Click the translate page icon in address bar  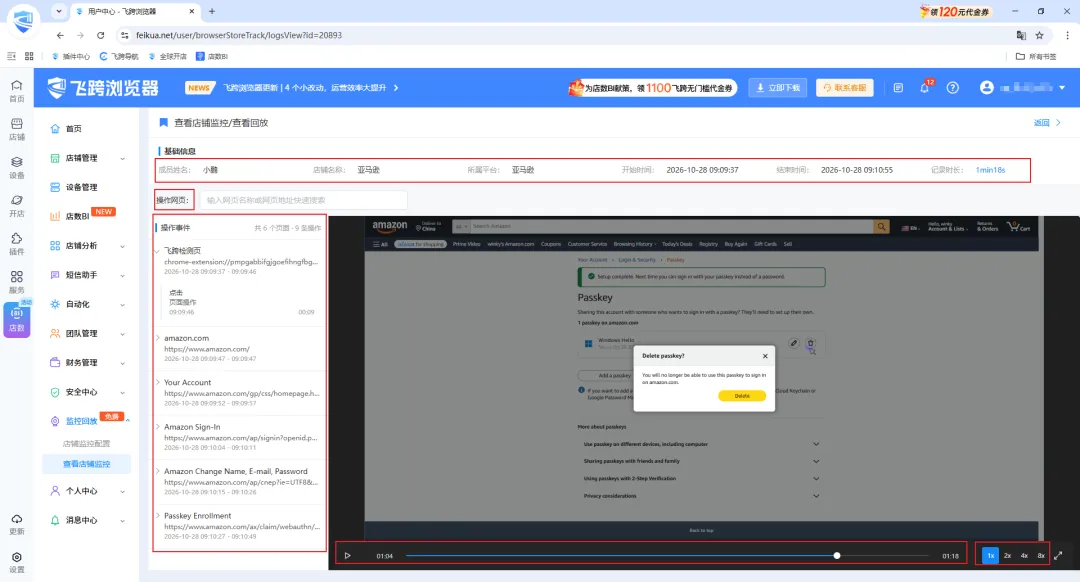click(1021, 35)
